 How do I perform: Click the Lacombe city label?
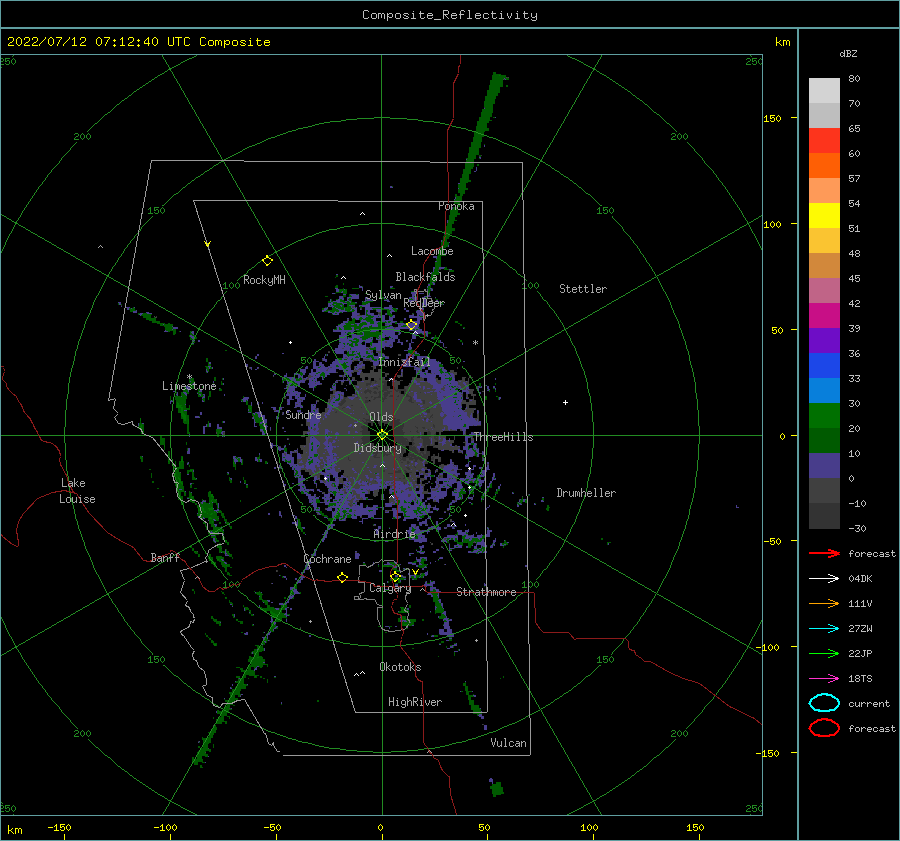(432, 251)
